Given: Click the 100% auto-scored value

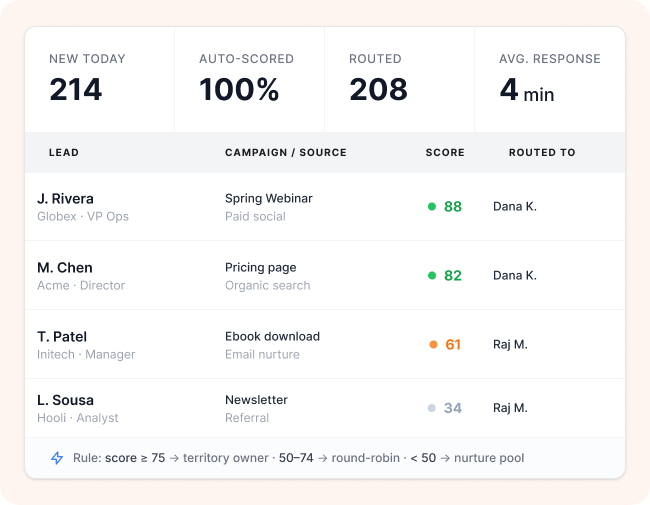Looking at the screenshot, I should (x=239, y=90).
